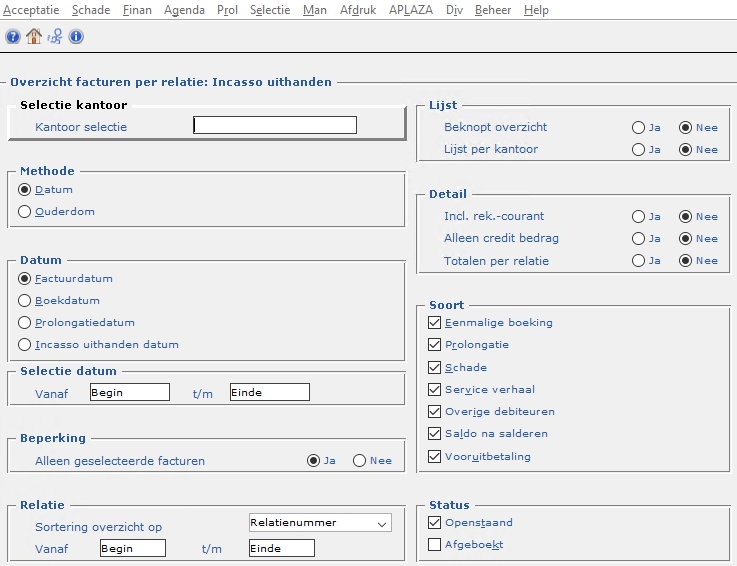Set Alleen geselecteerde facturen to Nee

coord(360,461)
